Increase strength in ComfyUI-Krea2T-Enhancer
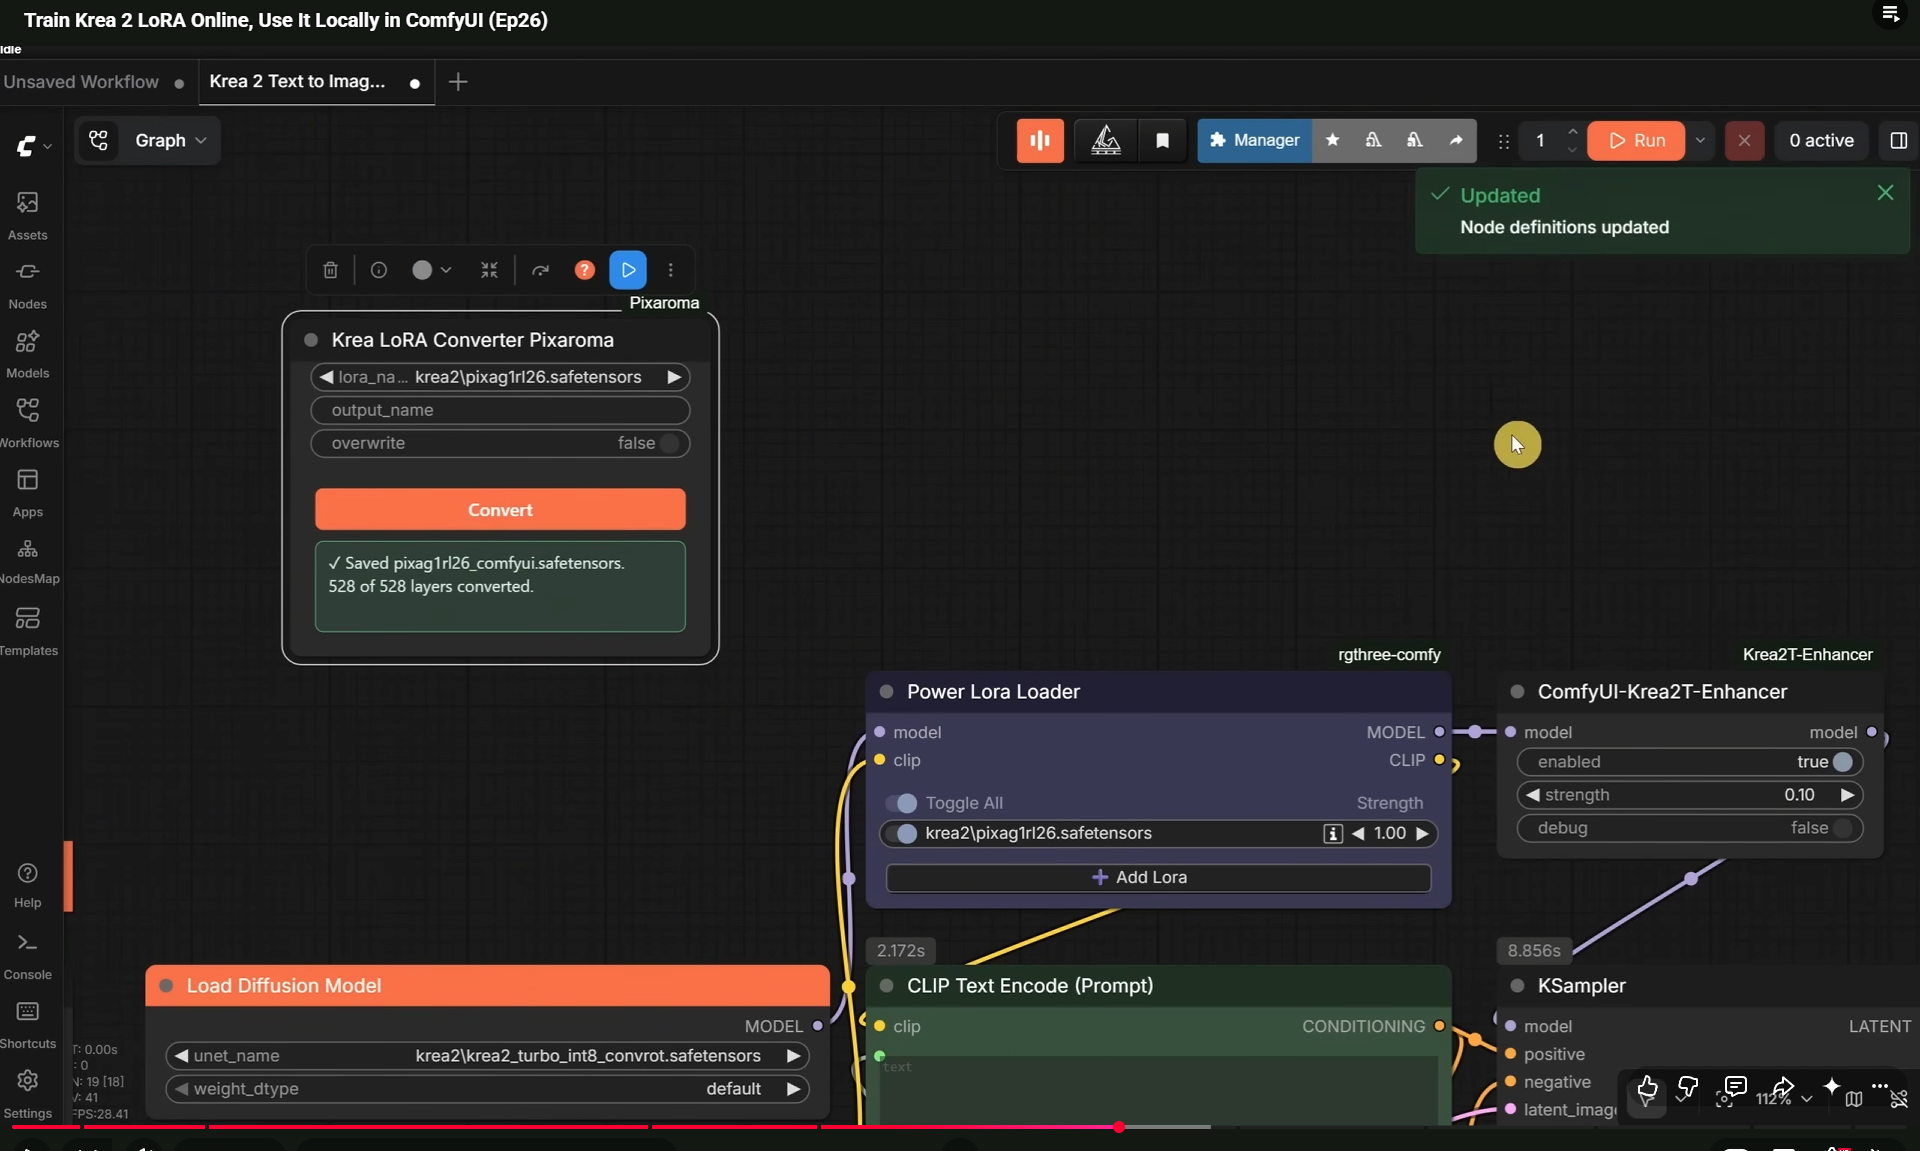This screenshot has width=1920, height=1151. click(x=1847, y=795)
